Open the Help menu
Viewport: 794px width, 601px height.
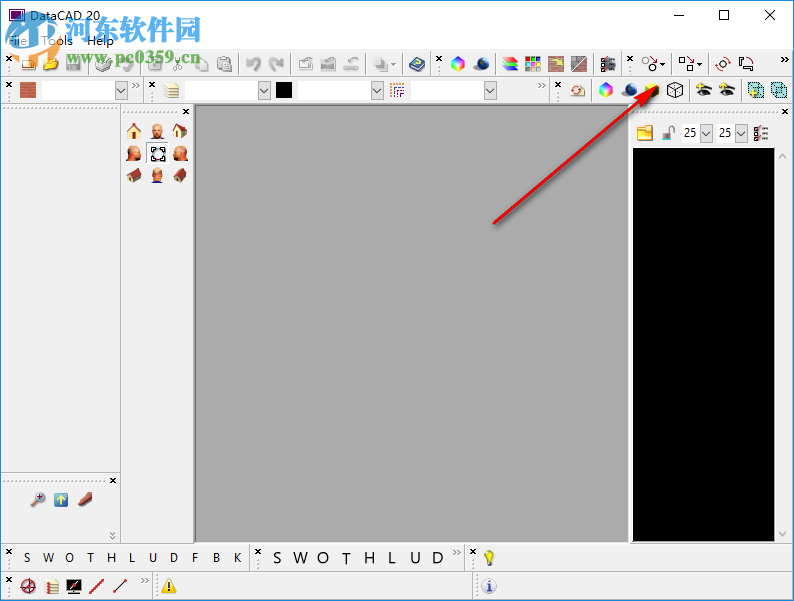(100, 41)
